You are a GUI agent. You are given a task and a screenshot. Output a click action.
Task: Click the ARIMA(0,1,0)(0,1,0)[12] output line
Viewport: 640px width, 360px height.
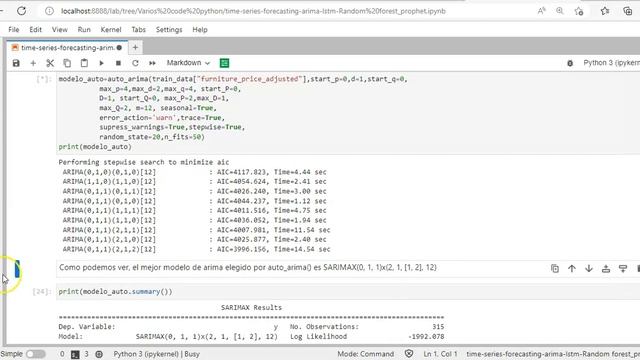[194, 172]
